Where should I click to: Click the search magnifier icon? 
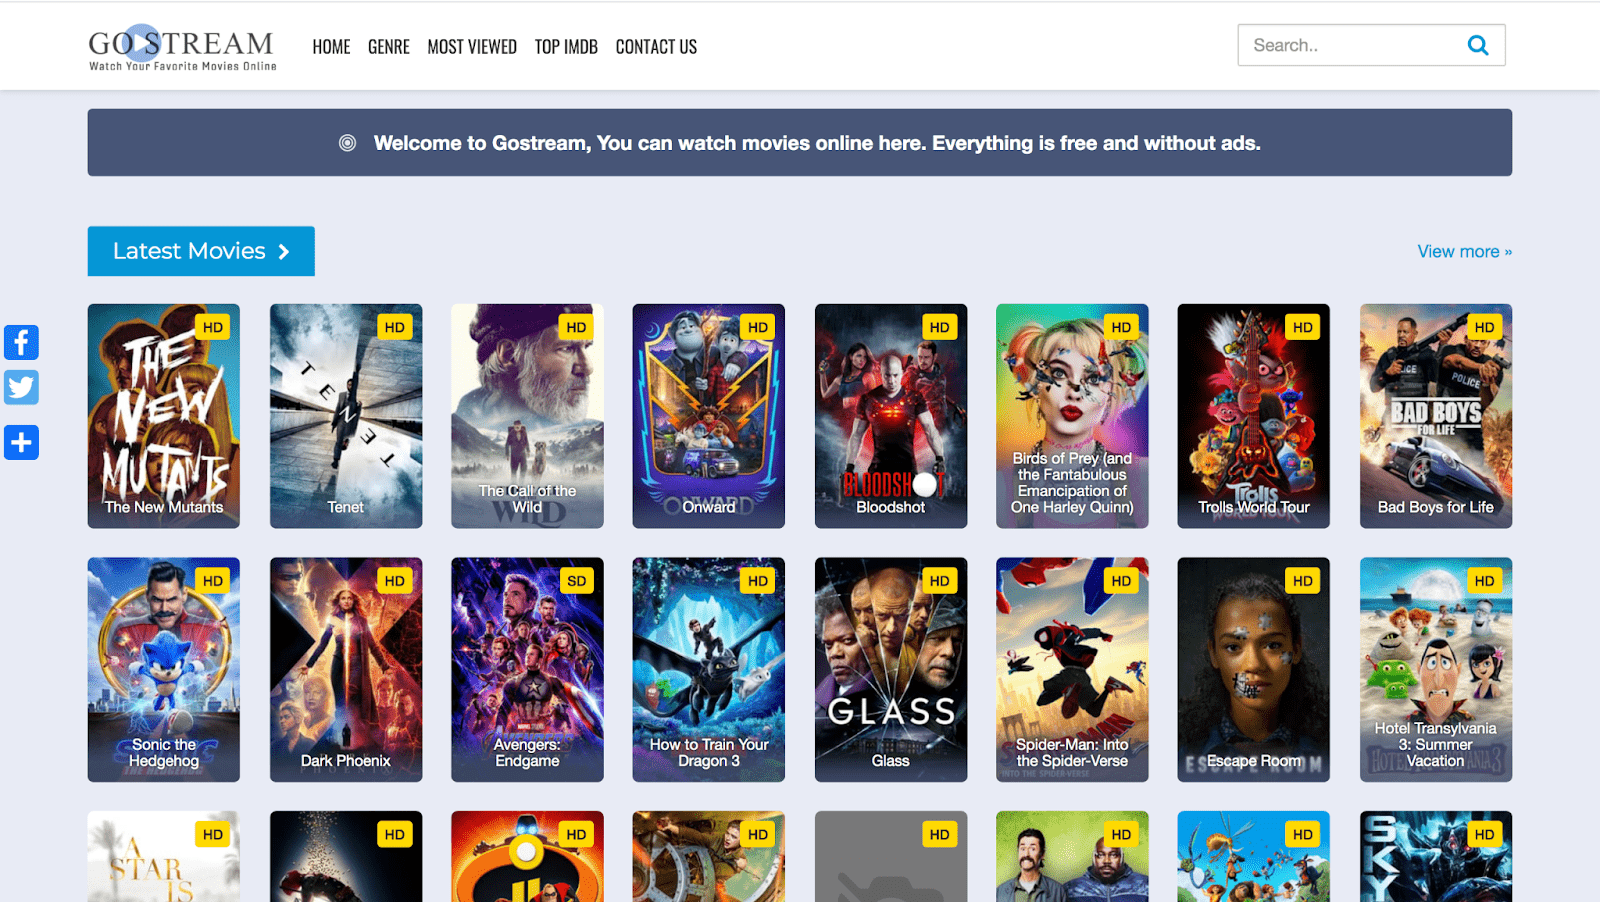(x=1477, y=45)
